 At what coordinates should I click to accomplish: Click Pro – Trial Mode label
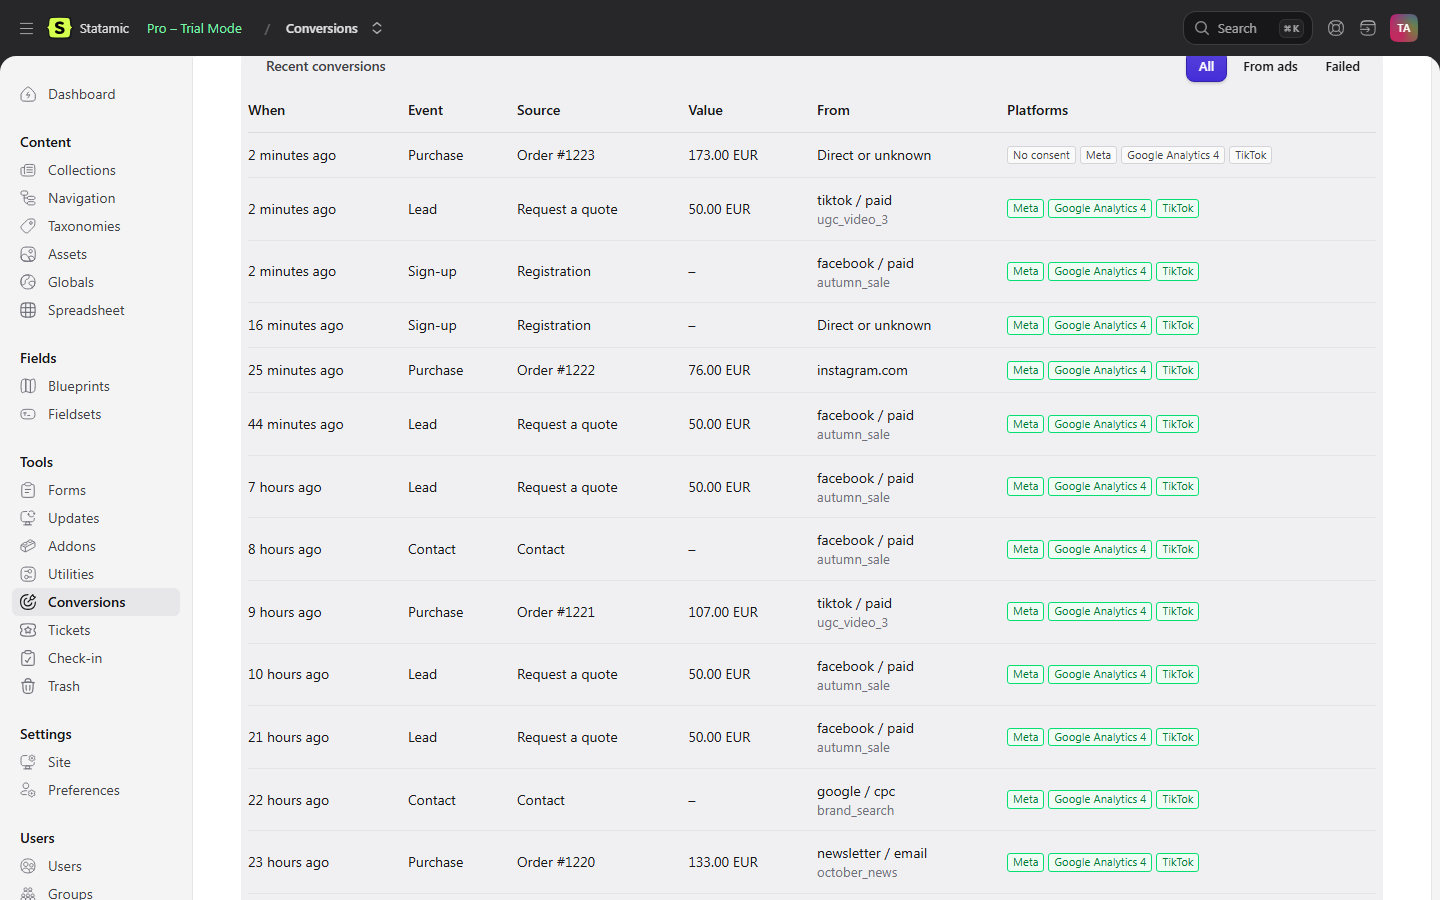pyautogui.click(x=194, y=28)
